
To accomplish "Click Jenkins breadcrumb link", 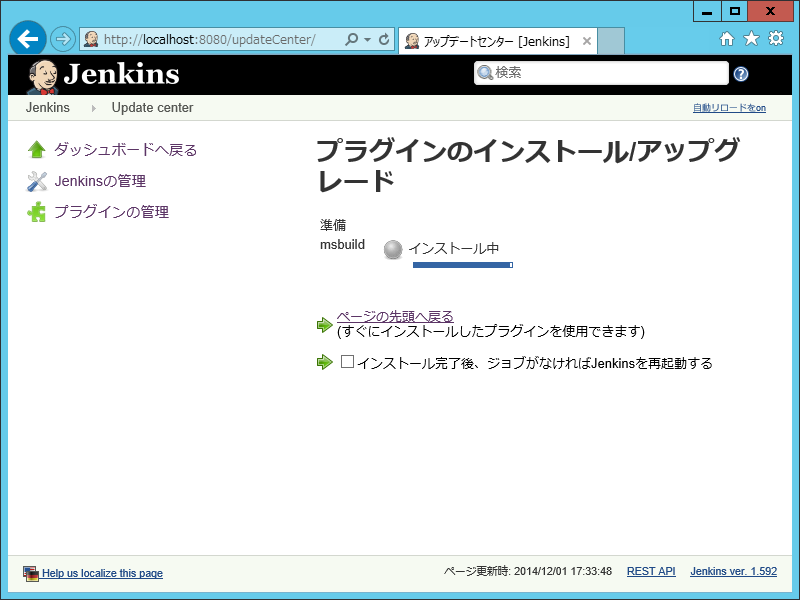I will [x=47, y=108].
